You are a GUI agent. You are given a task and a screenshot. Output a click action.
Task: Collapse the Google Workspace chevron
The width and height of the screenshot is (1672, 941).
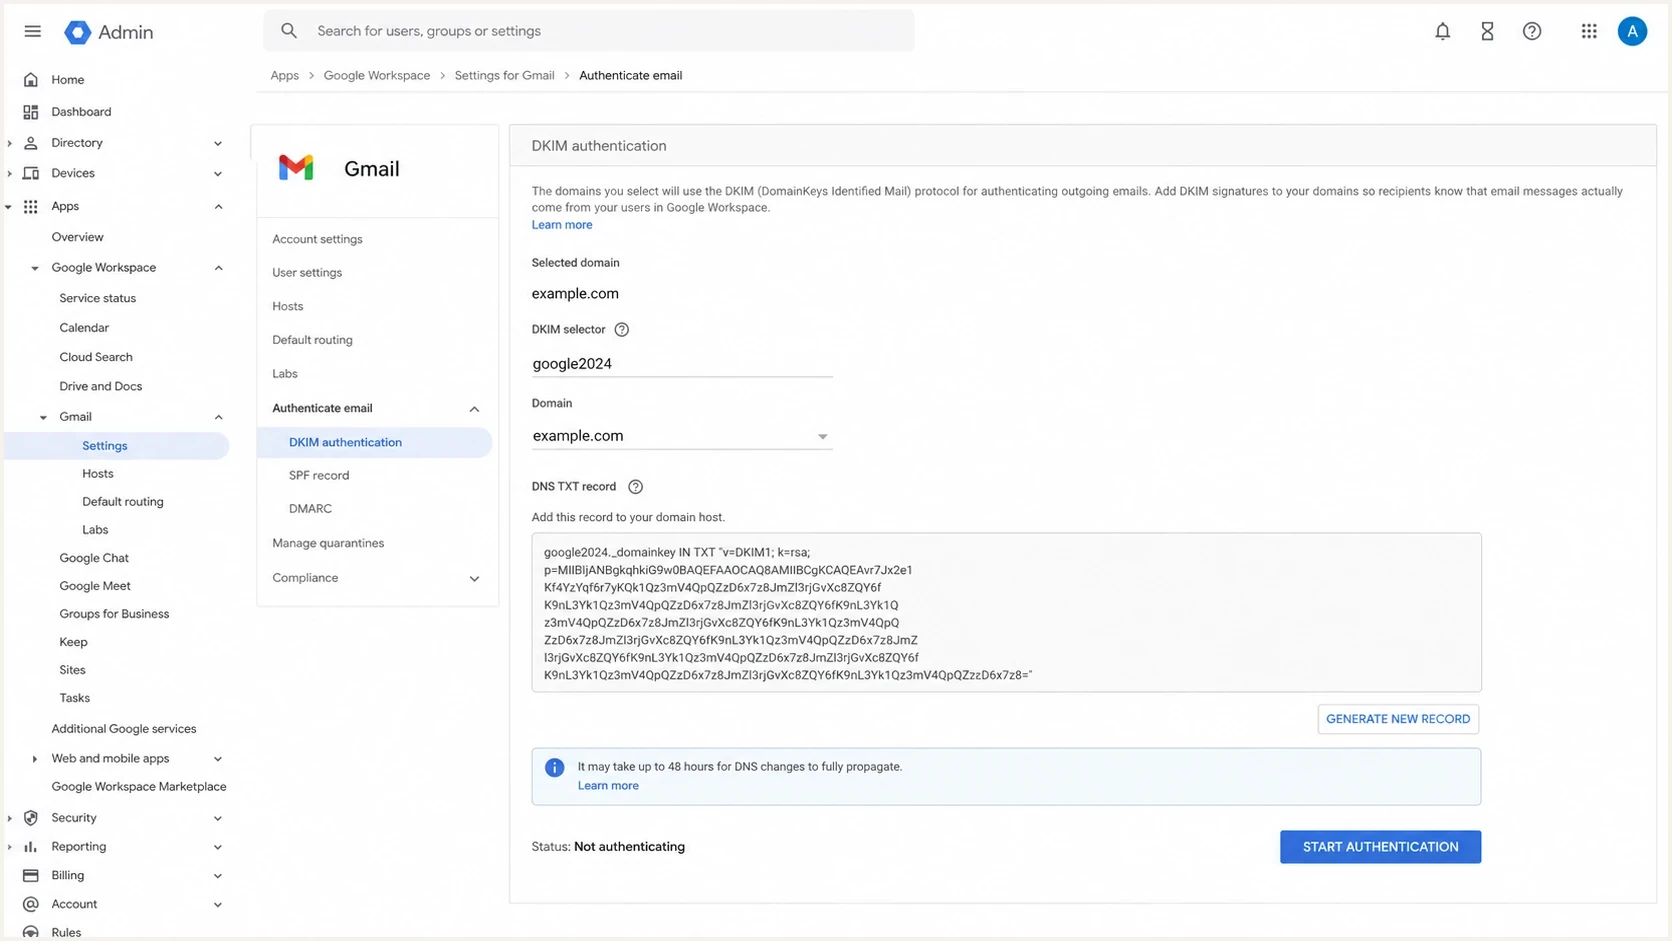[218, 268]
